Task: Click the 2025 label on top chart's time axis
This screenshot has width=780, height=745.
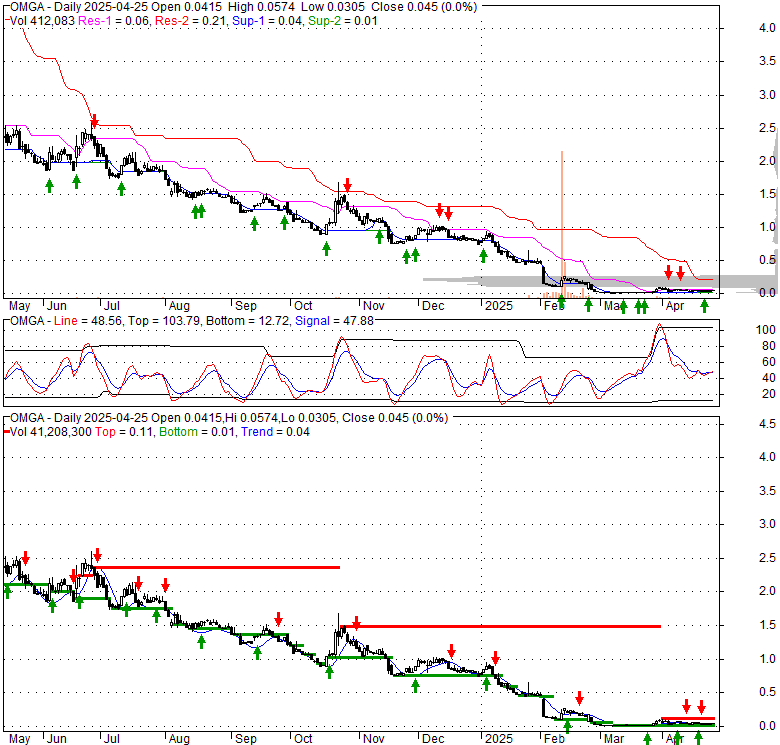Action: pos(496,305)
